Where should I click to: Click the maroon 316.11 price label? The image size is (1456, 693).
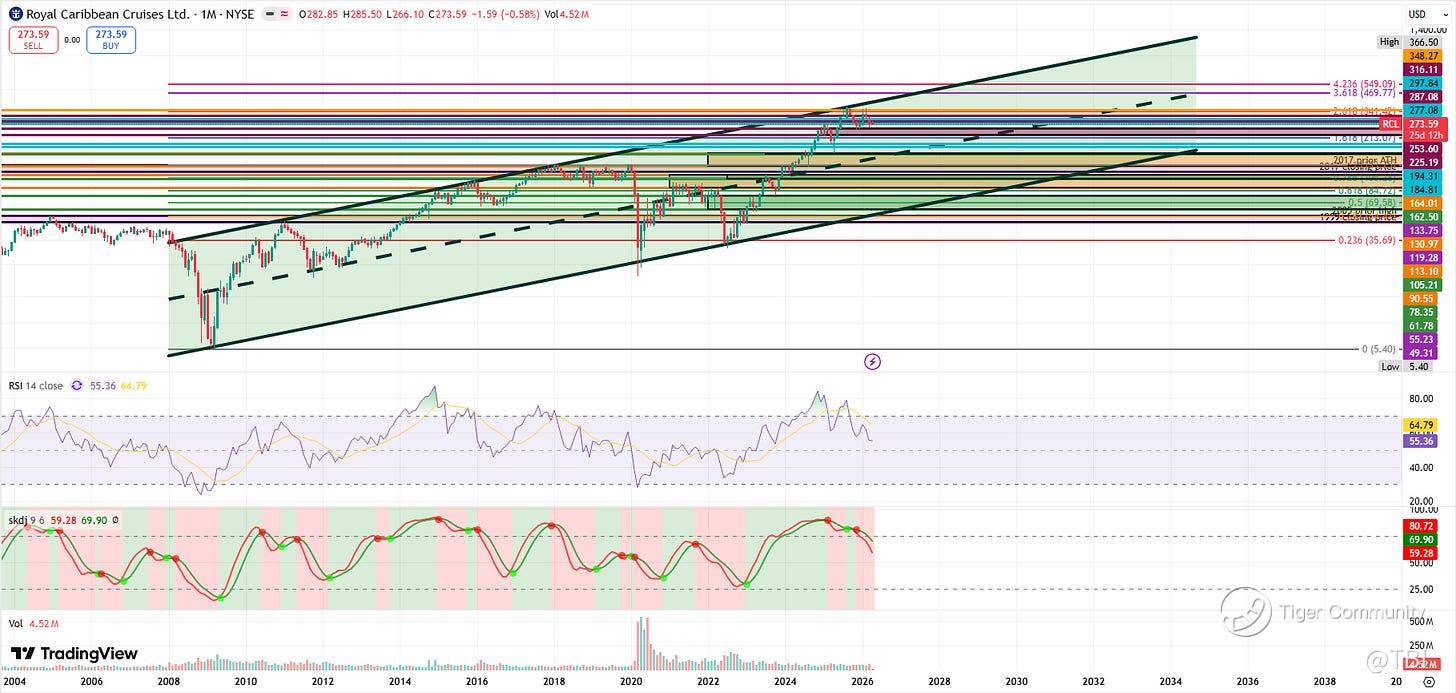point(1422,69)
